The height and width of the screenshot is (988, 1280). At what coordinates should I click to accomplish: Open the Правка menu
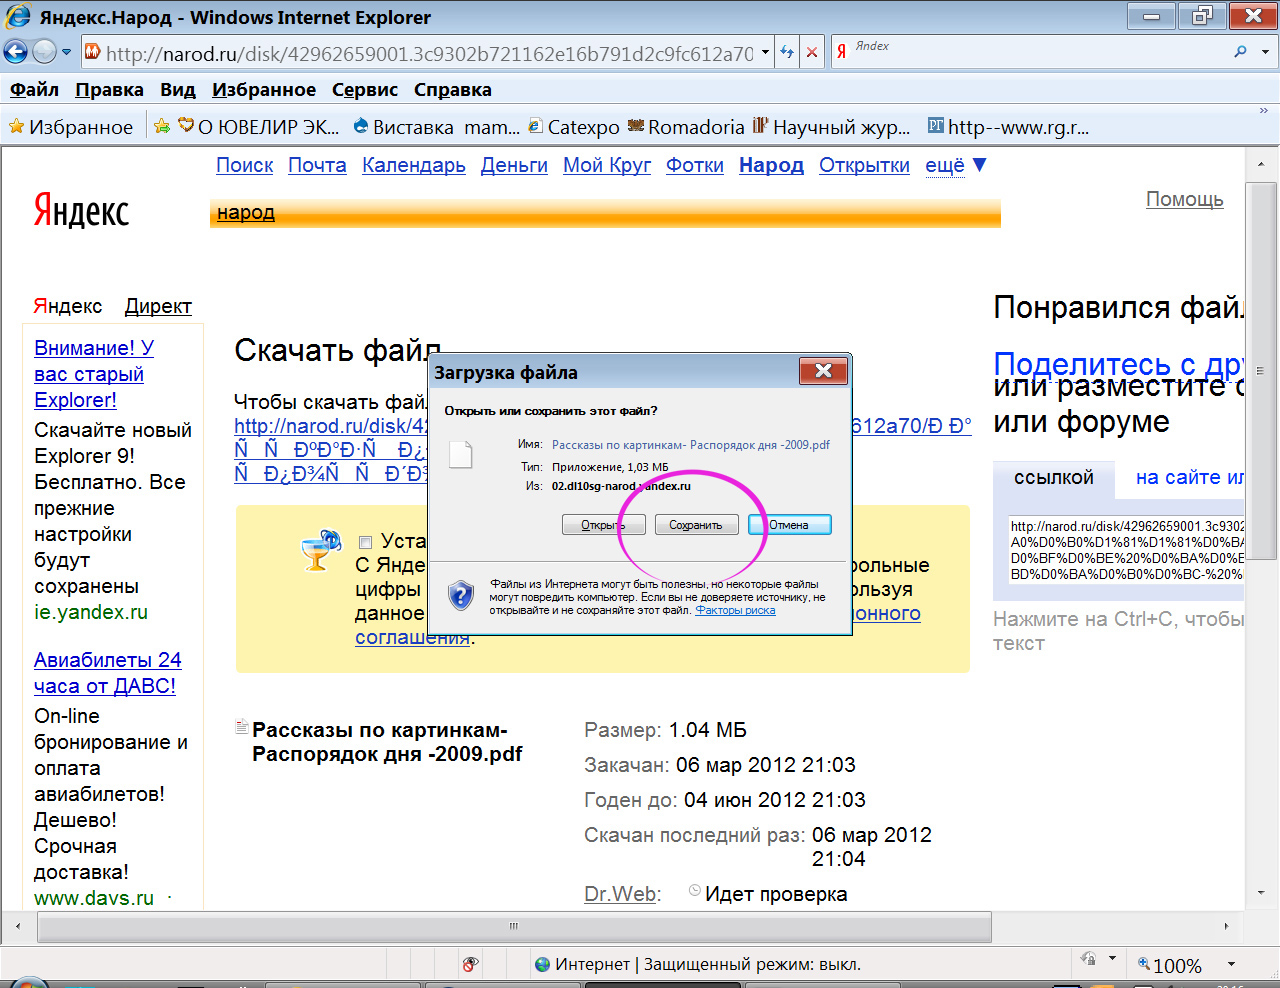(109, 90)
